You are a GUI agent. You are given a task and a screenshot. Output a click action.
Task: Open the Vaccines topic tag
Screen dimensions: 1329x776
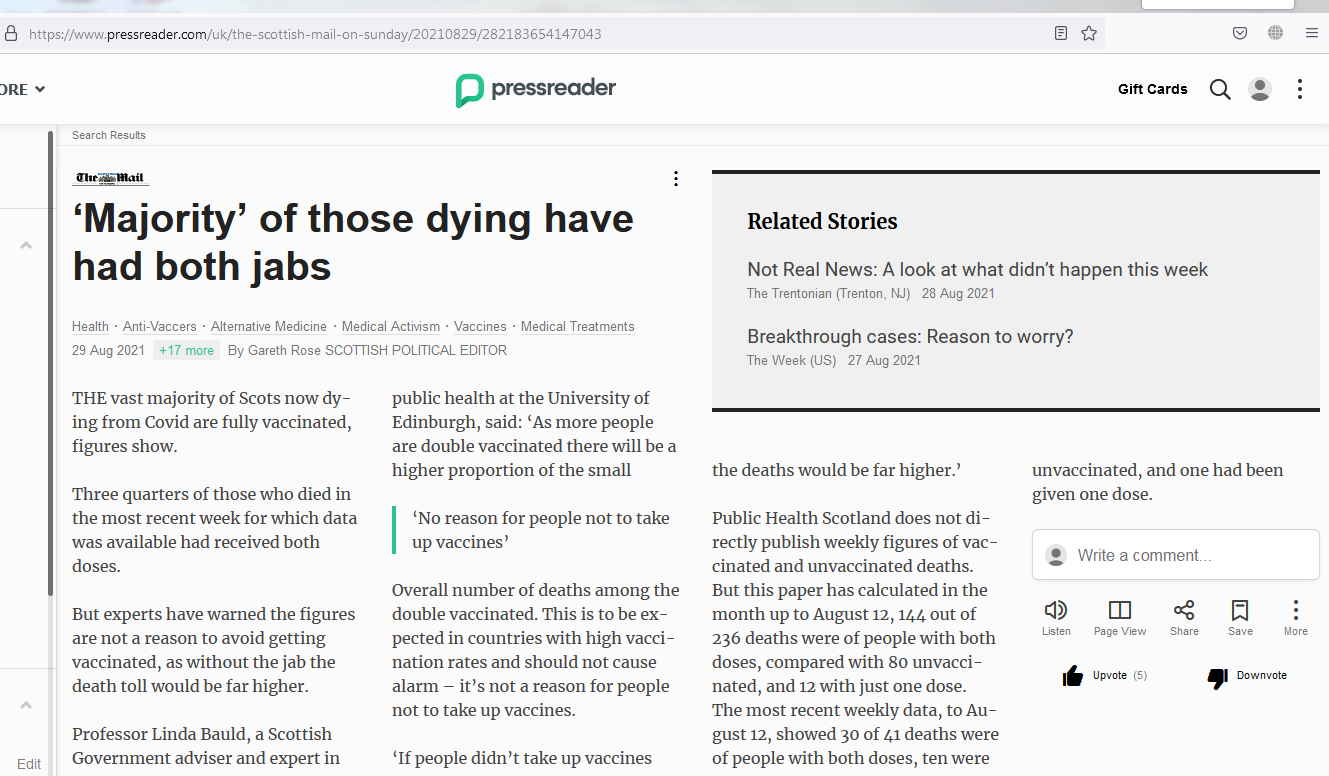pyautogui.click(x=480, y=327)
